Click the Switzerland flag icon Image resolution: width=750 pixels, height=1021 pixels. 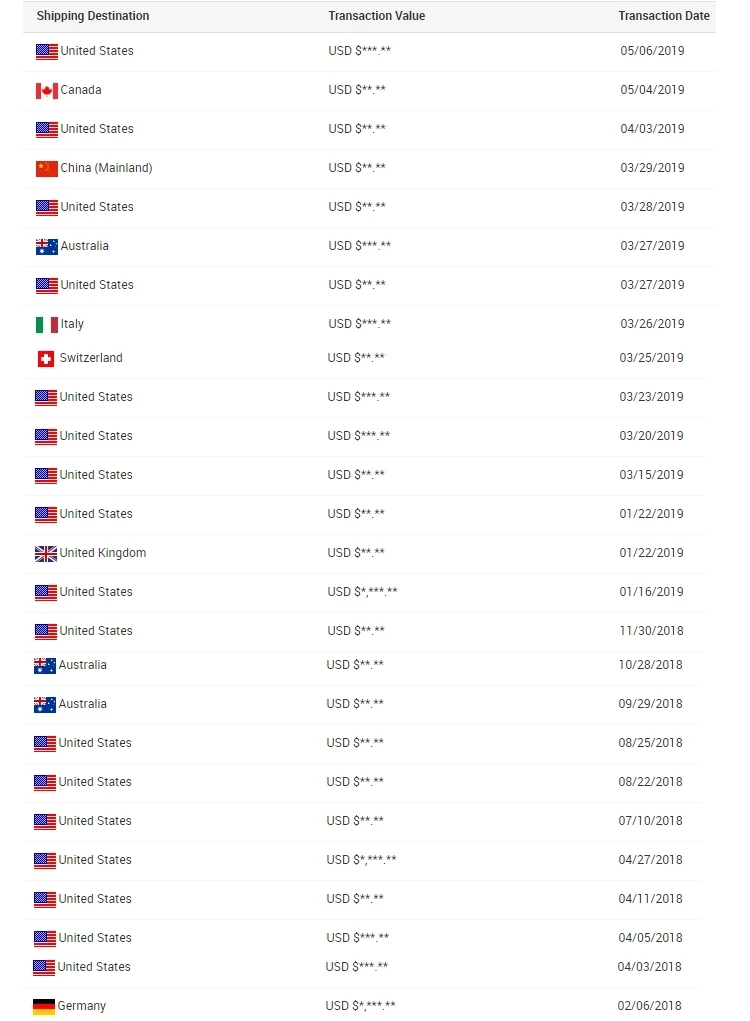pos(45,359)
